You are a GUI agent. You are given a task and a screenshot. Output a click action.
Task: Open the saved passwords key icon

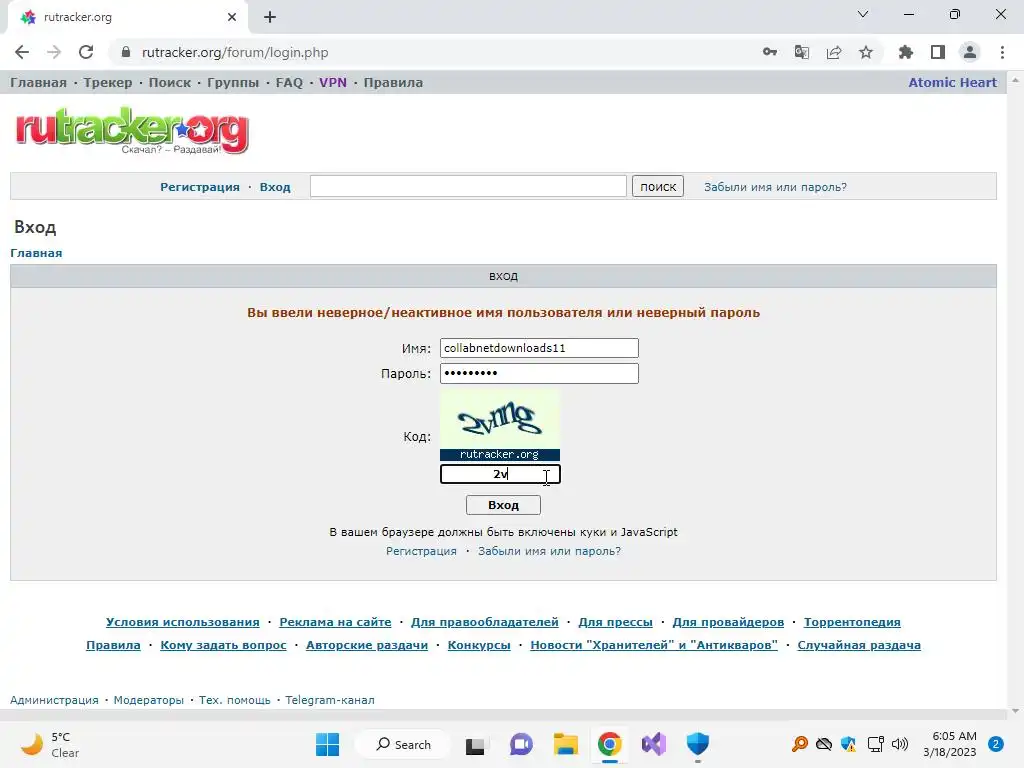pyautogui.click(x=770, y=52)
